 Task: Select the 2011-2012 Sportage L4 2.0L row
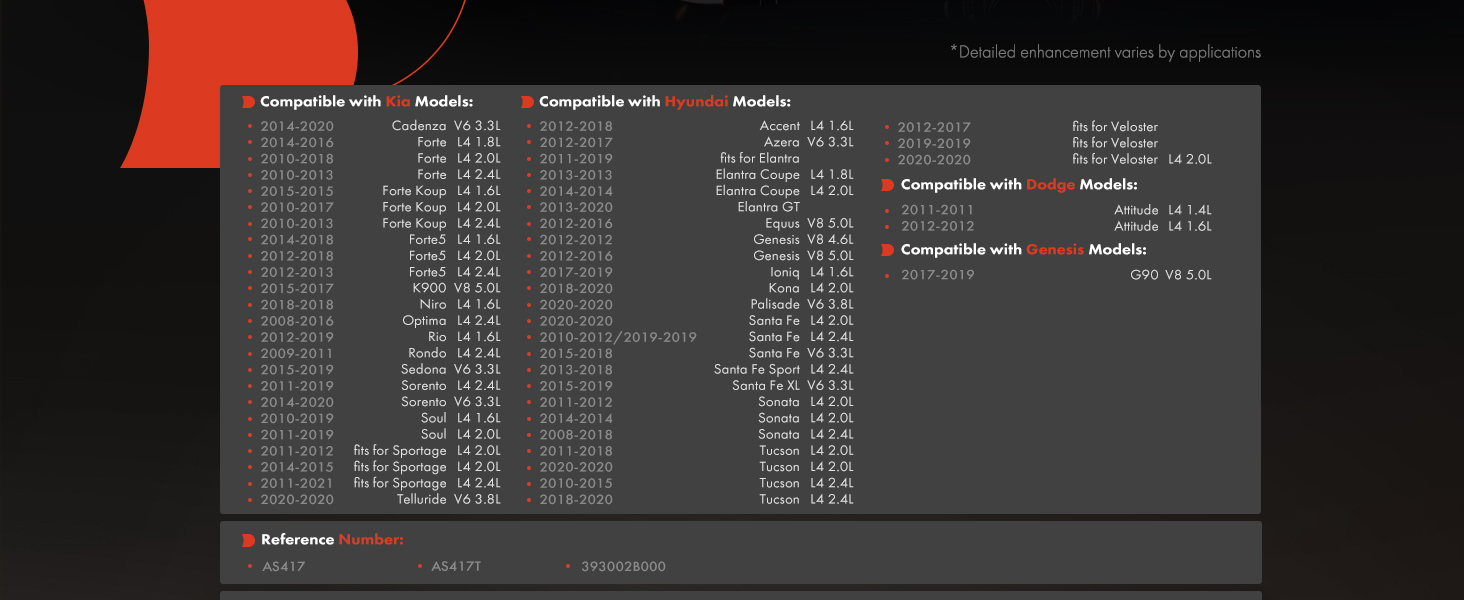[x=374, y=451]
